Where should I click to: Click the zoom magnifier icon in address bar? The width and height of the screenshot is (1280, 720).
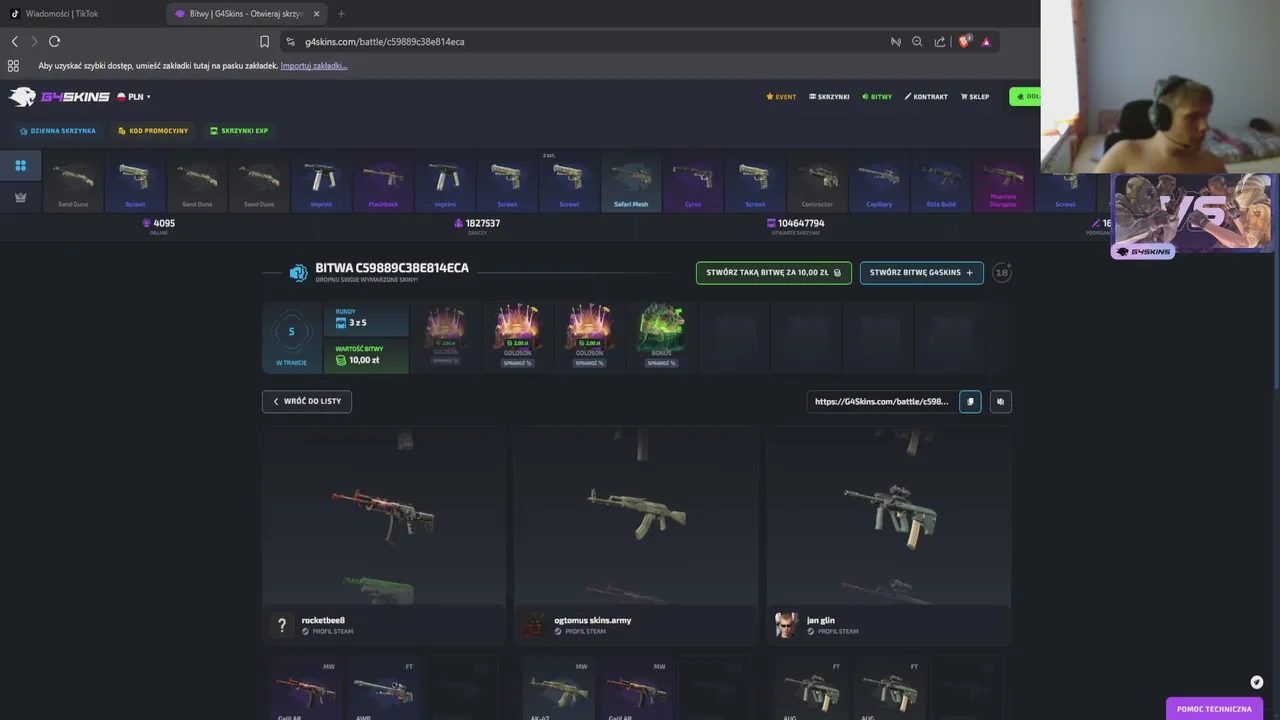click(917, 42)
